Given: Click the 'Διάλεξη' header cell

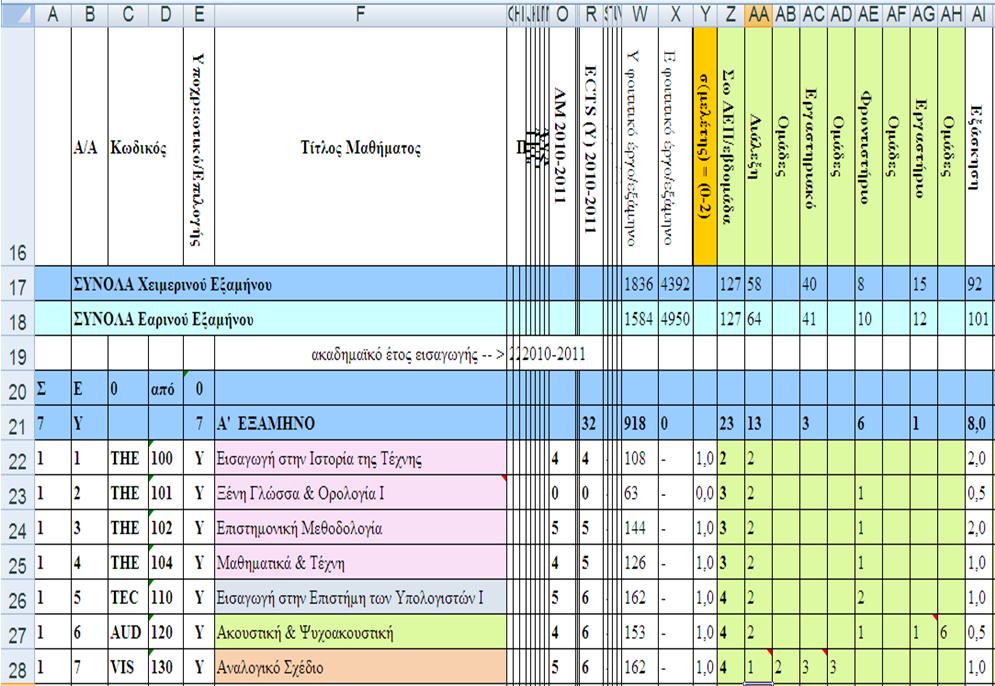Looking at the screenshot, I should 758,147.
